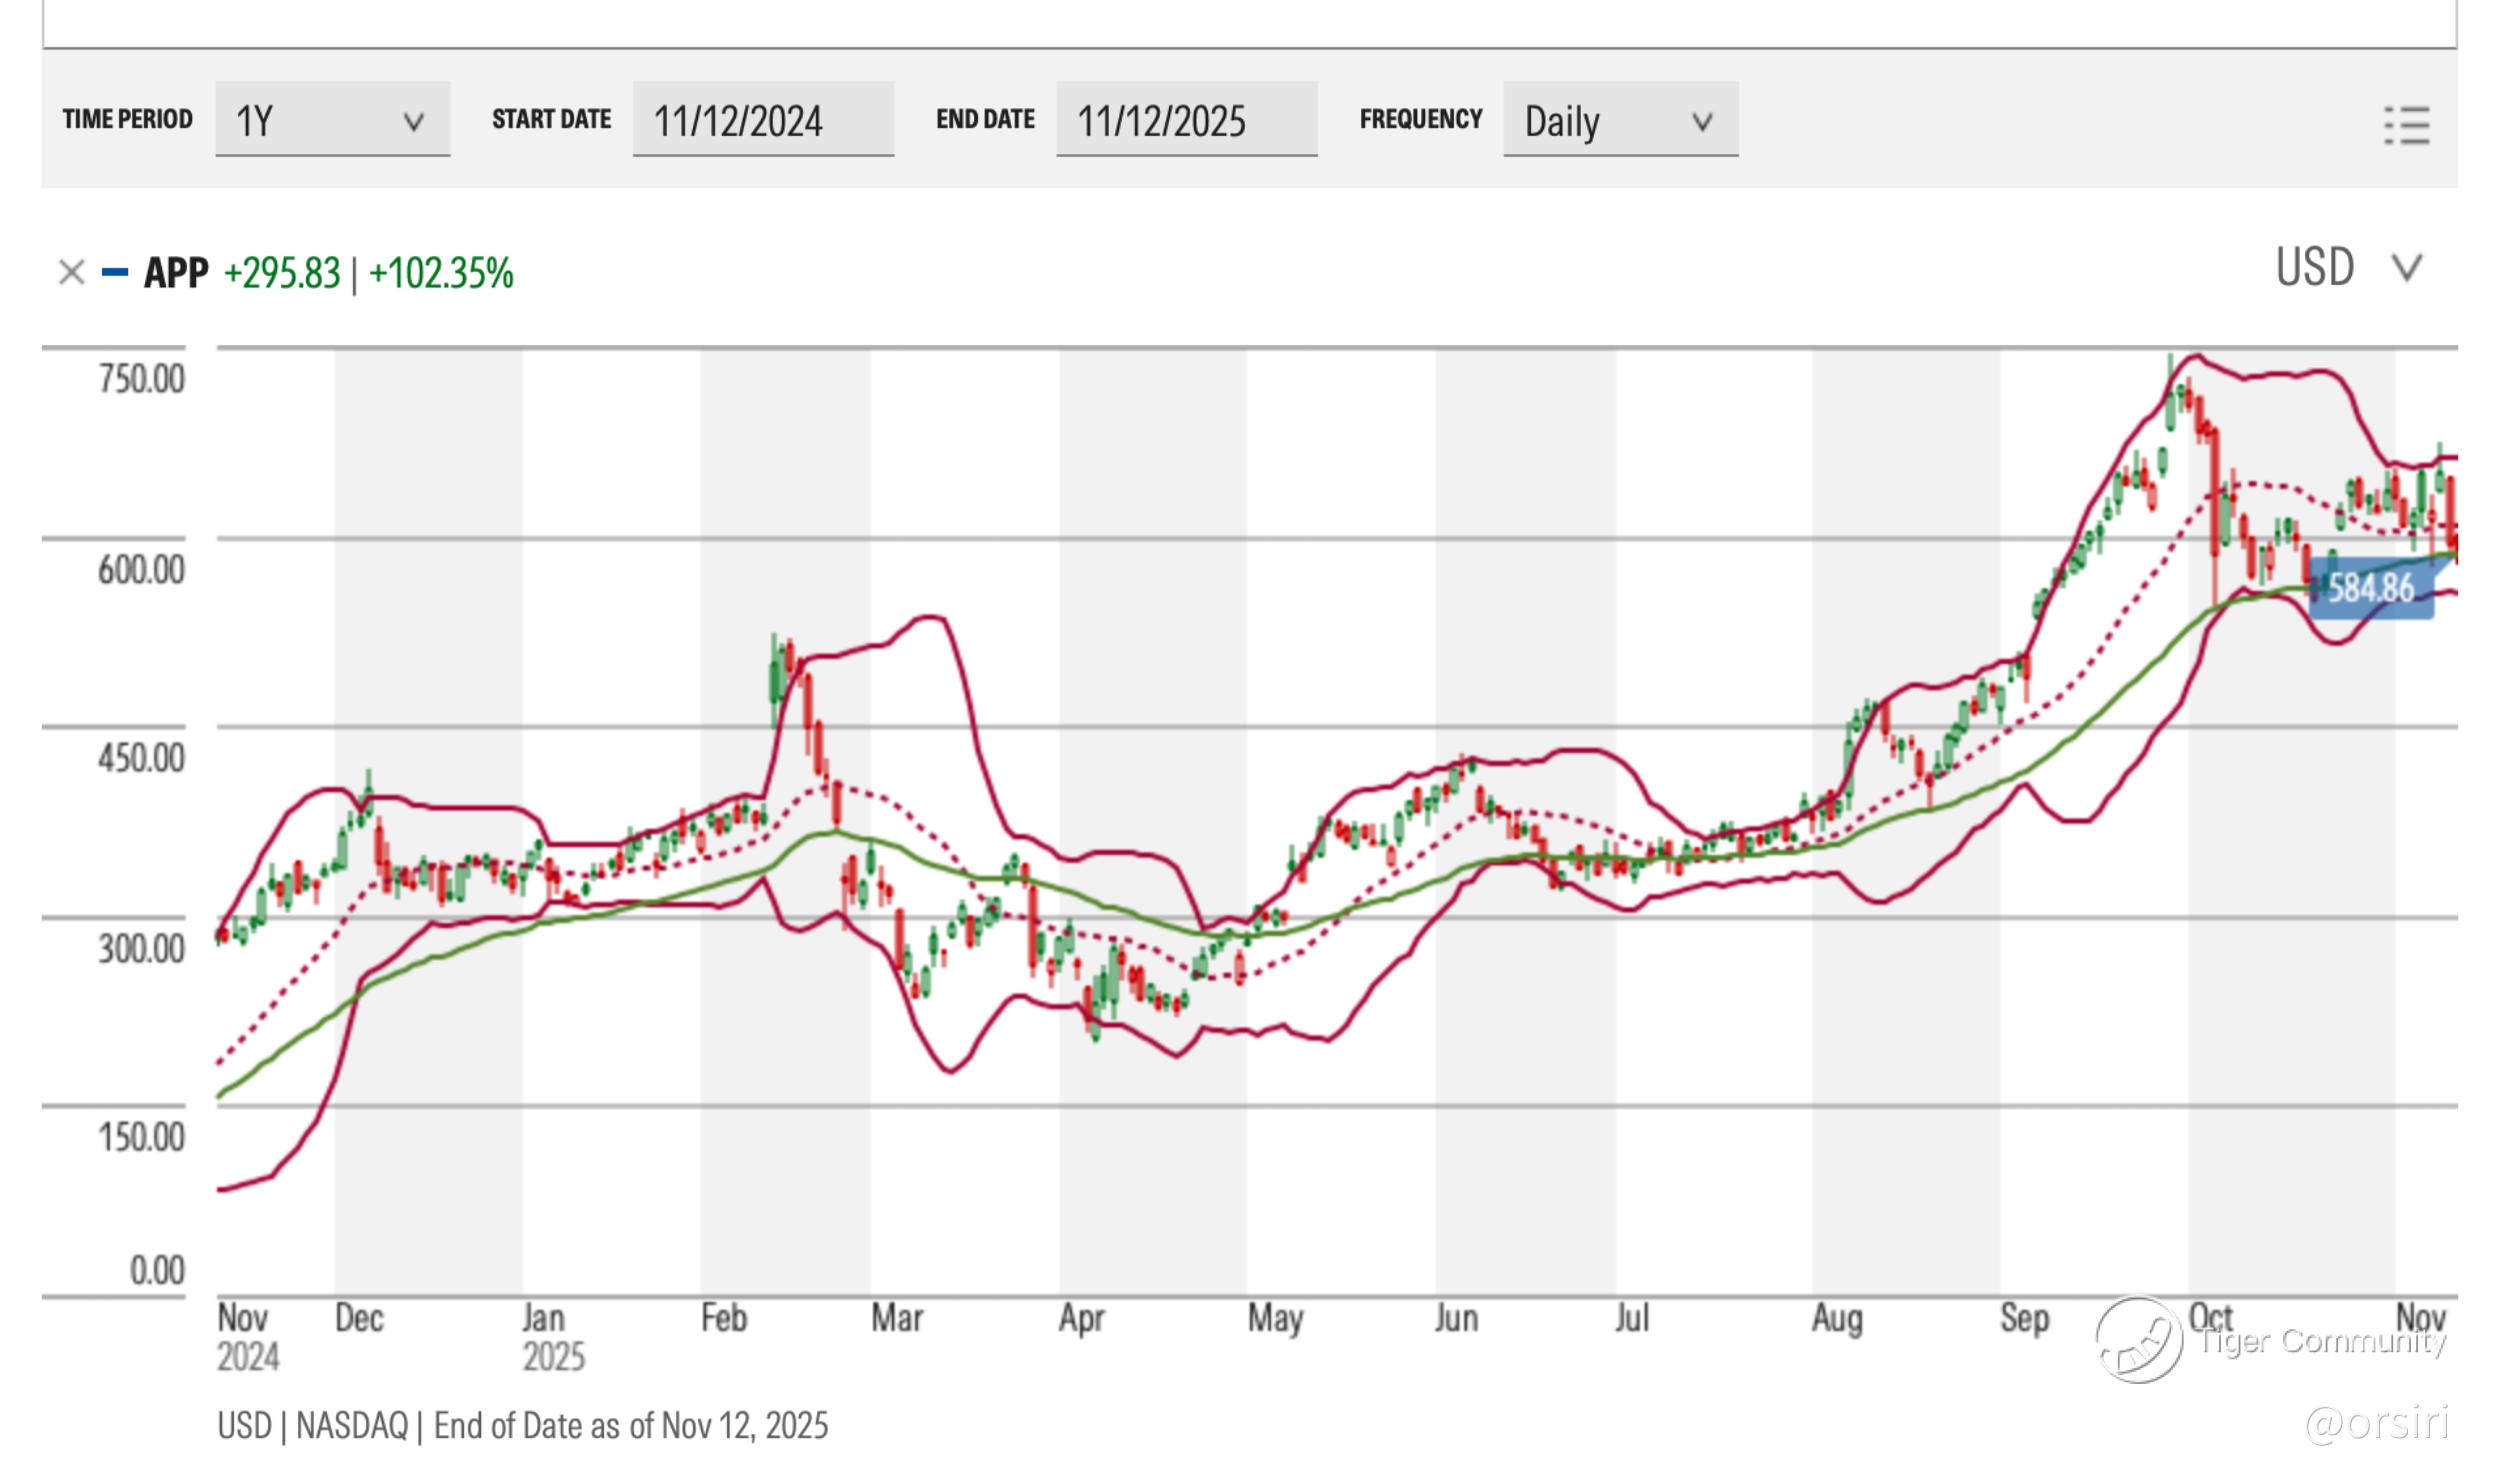The image size is (2500, 1480).
Task: Click the Start Date field 11/12/2024
Action: (762, 120)
